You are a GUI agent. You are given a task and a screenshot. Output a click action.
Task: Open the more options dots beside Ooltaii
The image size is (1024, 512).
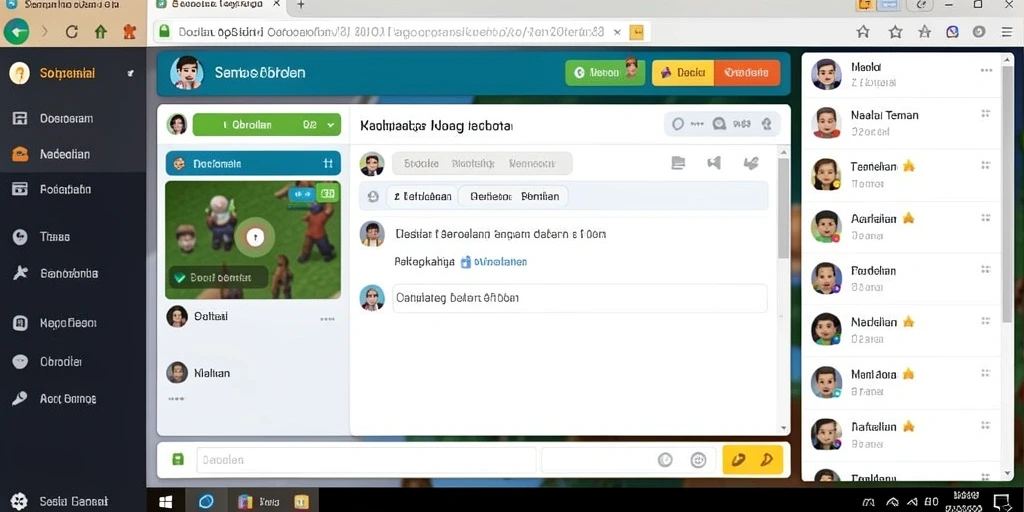327,319
